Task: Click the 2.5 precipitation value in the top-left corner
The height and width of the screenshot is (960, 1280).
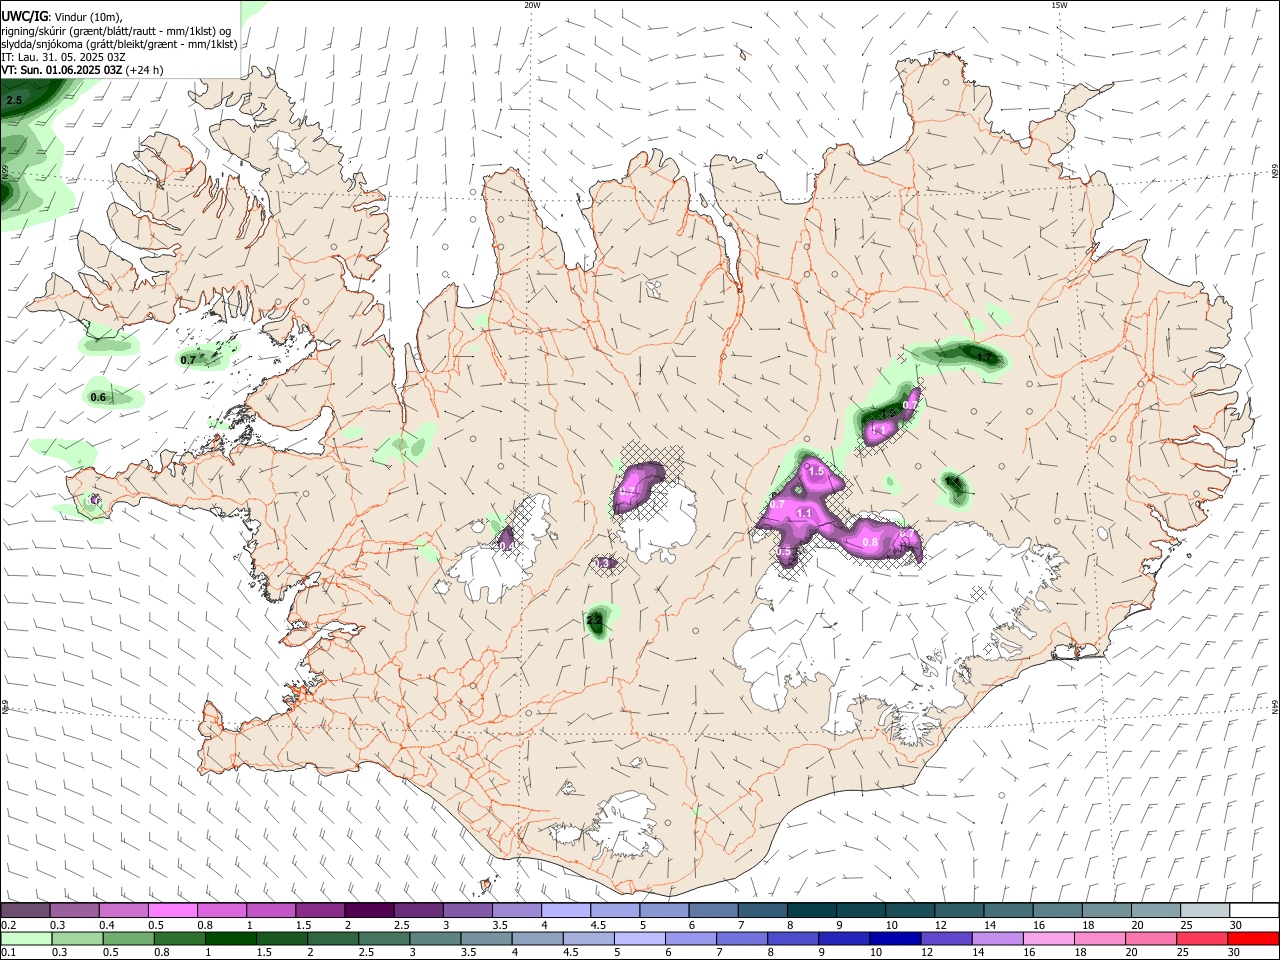Action: coord(14,101)
